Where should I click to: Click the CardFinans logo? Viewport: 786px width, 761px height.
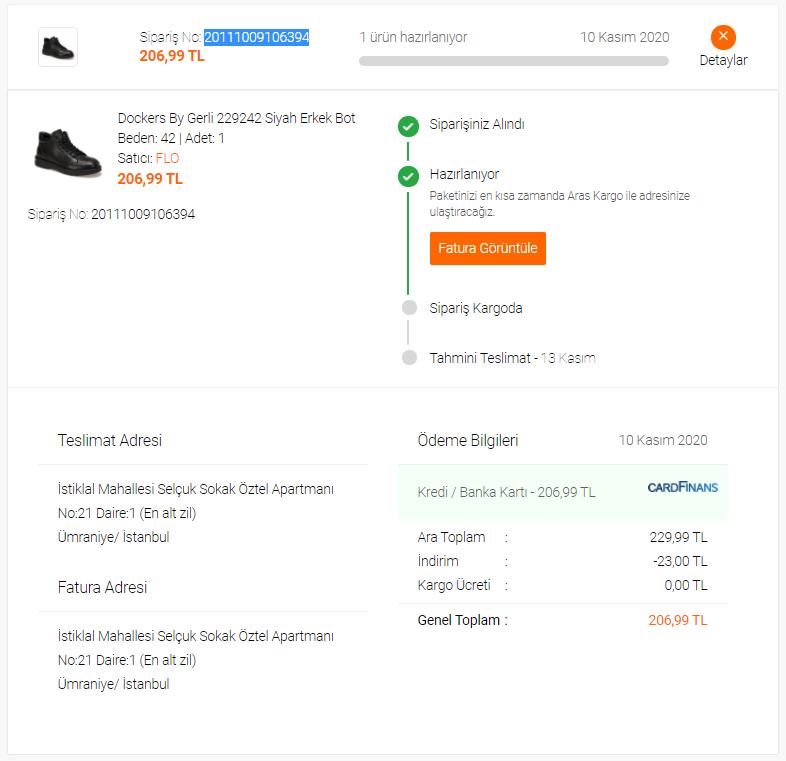pyautogui.click(x=682, y=487)
